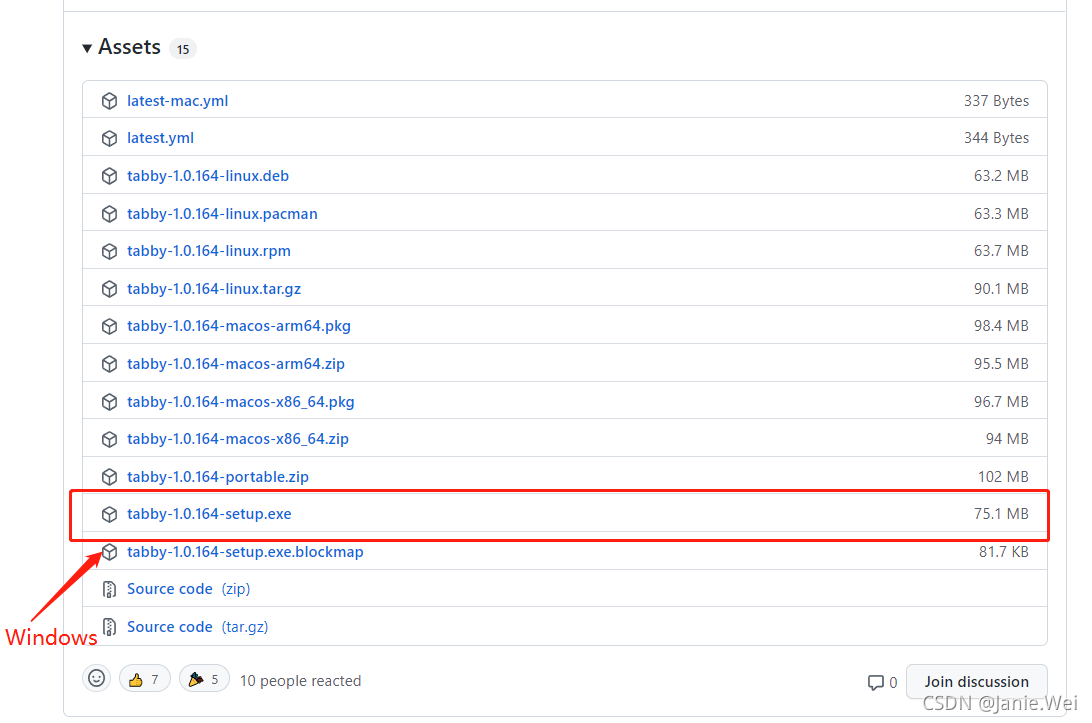Click package icon beside latest.yml
1092x723 pixels.
tap(109, 139)
